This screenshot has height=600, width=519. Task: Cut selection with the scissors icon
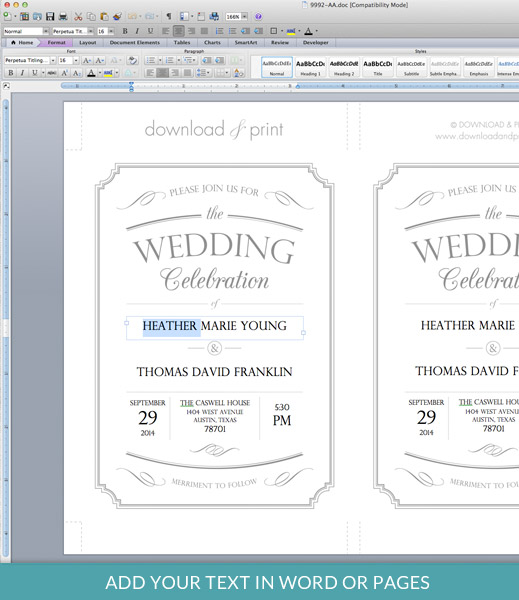78,16
